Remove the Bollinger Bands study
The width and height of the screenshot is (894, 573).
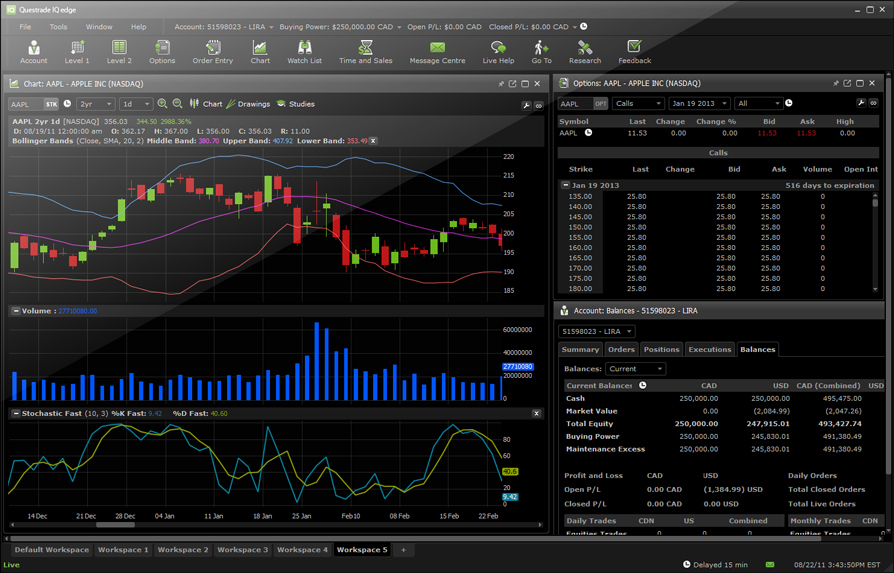coord(373,141)
